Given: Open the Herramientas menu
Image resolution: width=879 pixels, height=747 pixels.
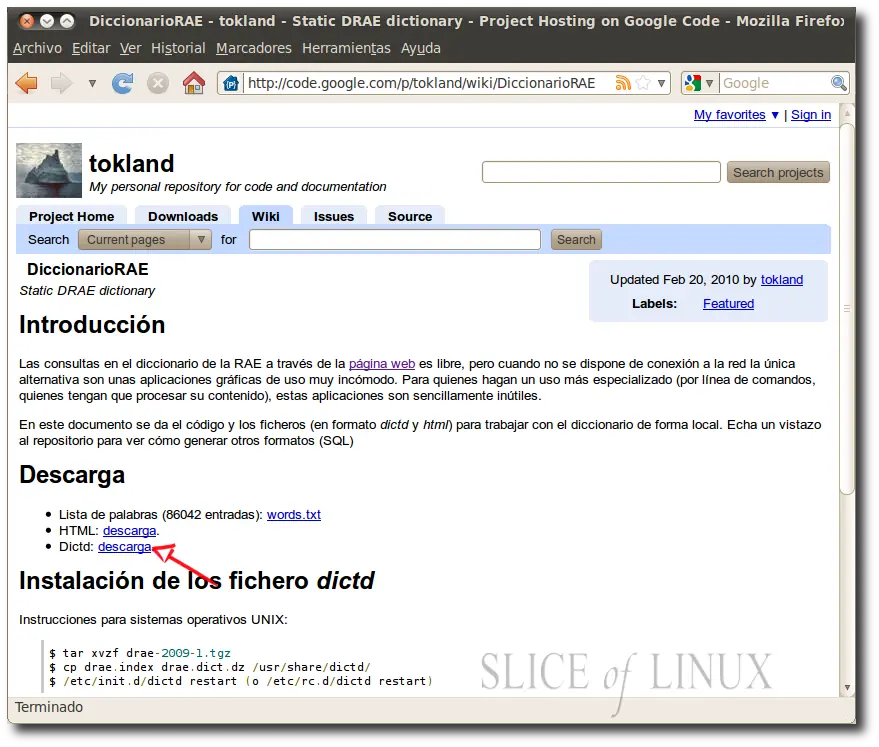Looking at the screenshot, I should 346,48.
